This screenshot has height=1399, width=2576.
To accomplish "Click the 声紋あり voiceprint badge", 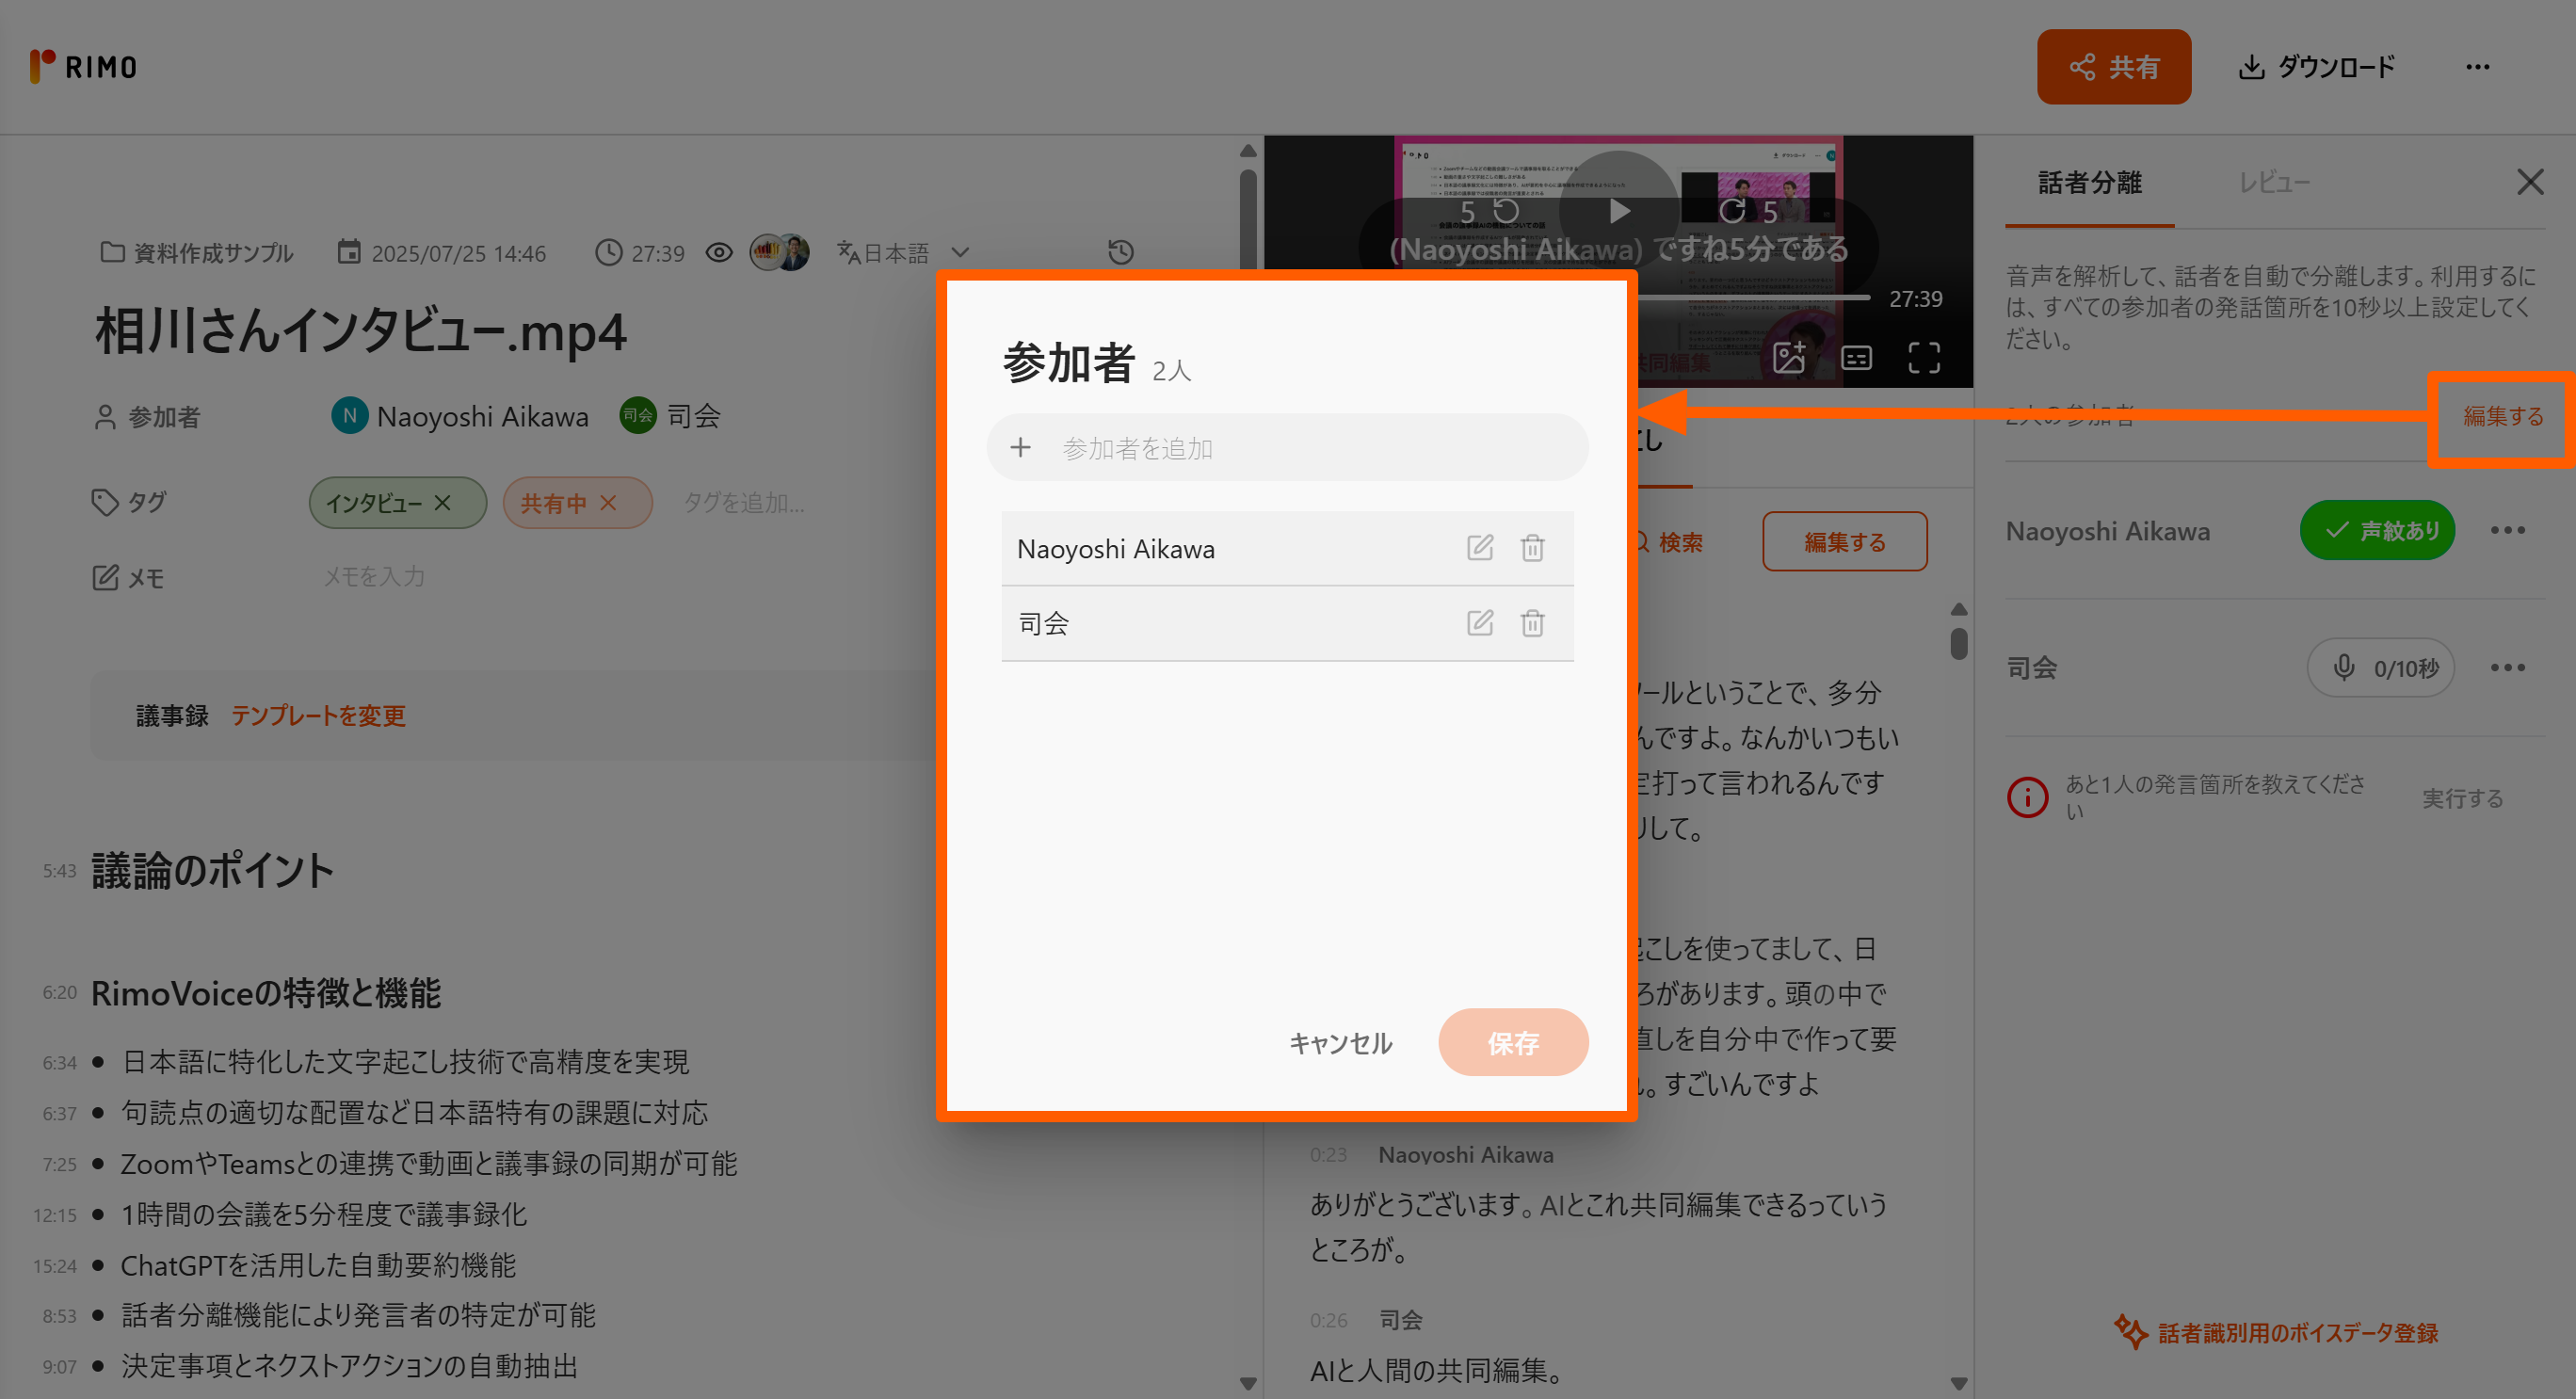I will (x=2377, y=530).
